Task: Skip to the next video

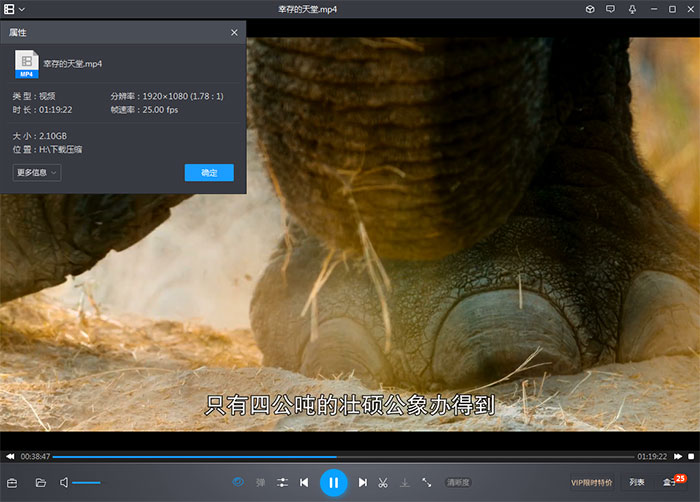Action: coord(363,483)
